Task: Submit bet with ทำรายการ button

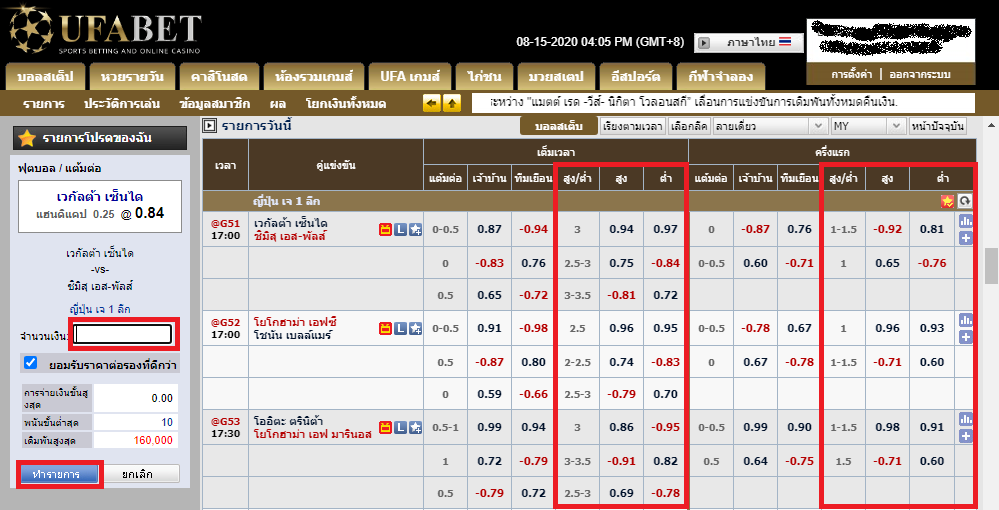Action: (x=58, y=474)
